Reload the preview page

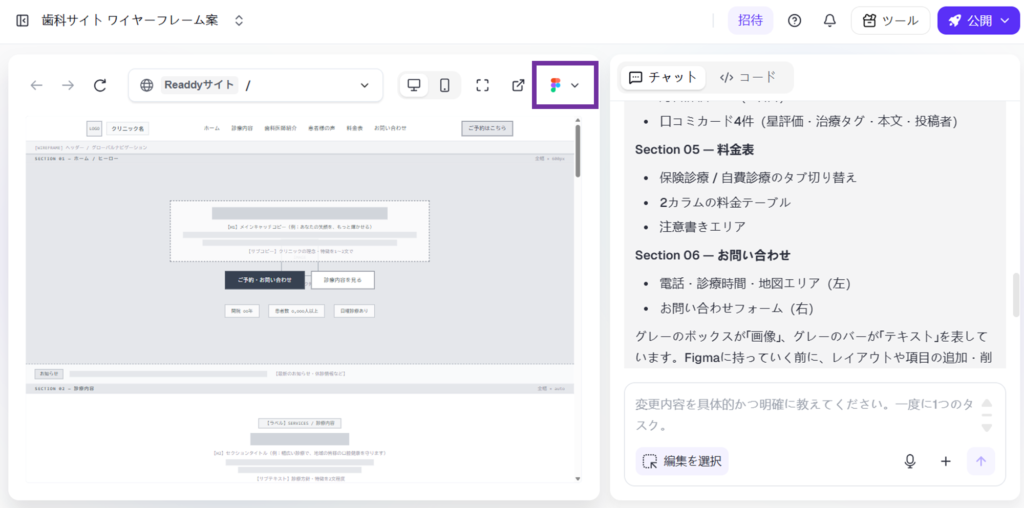tap(100, 85)
